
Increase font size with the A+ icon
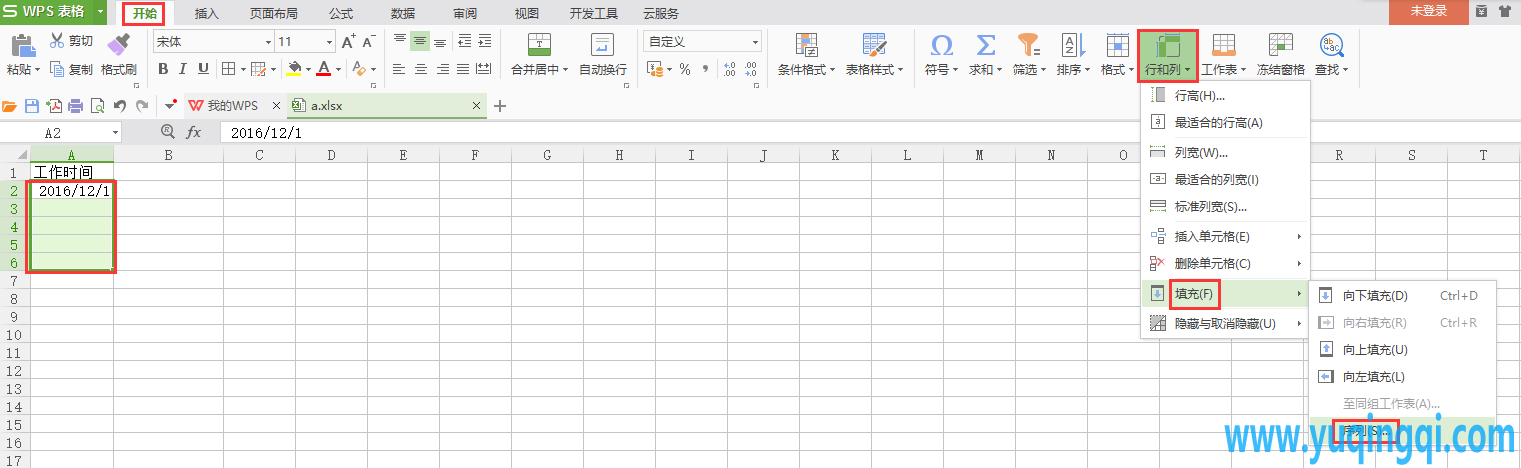coord(348,41)
